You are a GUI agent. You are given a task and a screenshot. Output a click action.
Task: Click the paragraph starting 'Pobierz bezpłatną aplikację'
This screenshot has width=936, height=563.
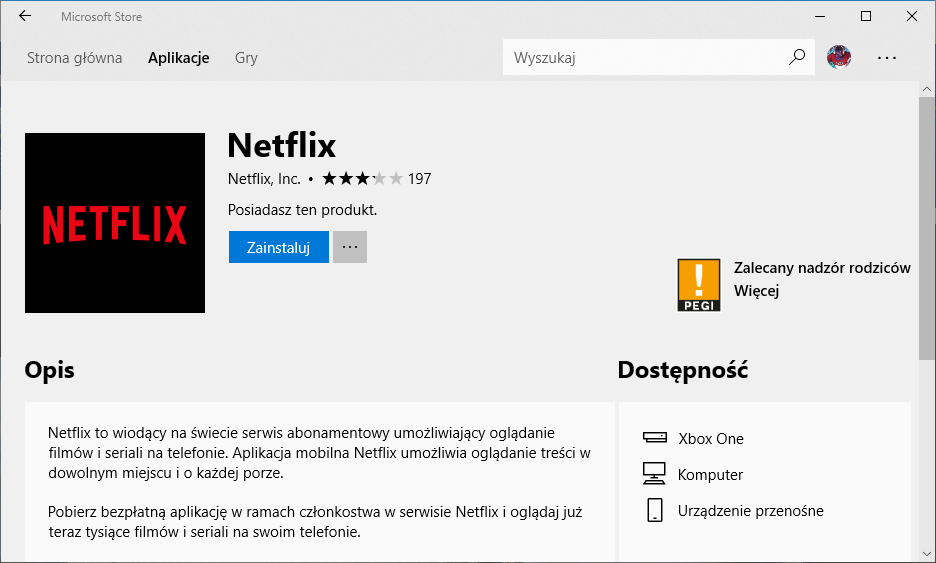pyautogui.click(x=315, y=522)
